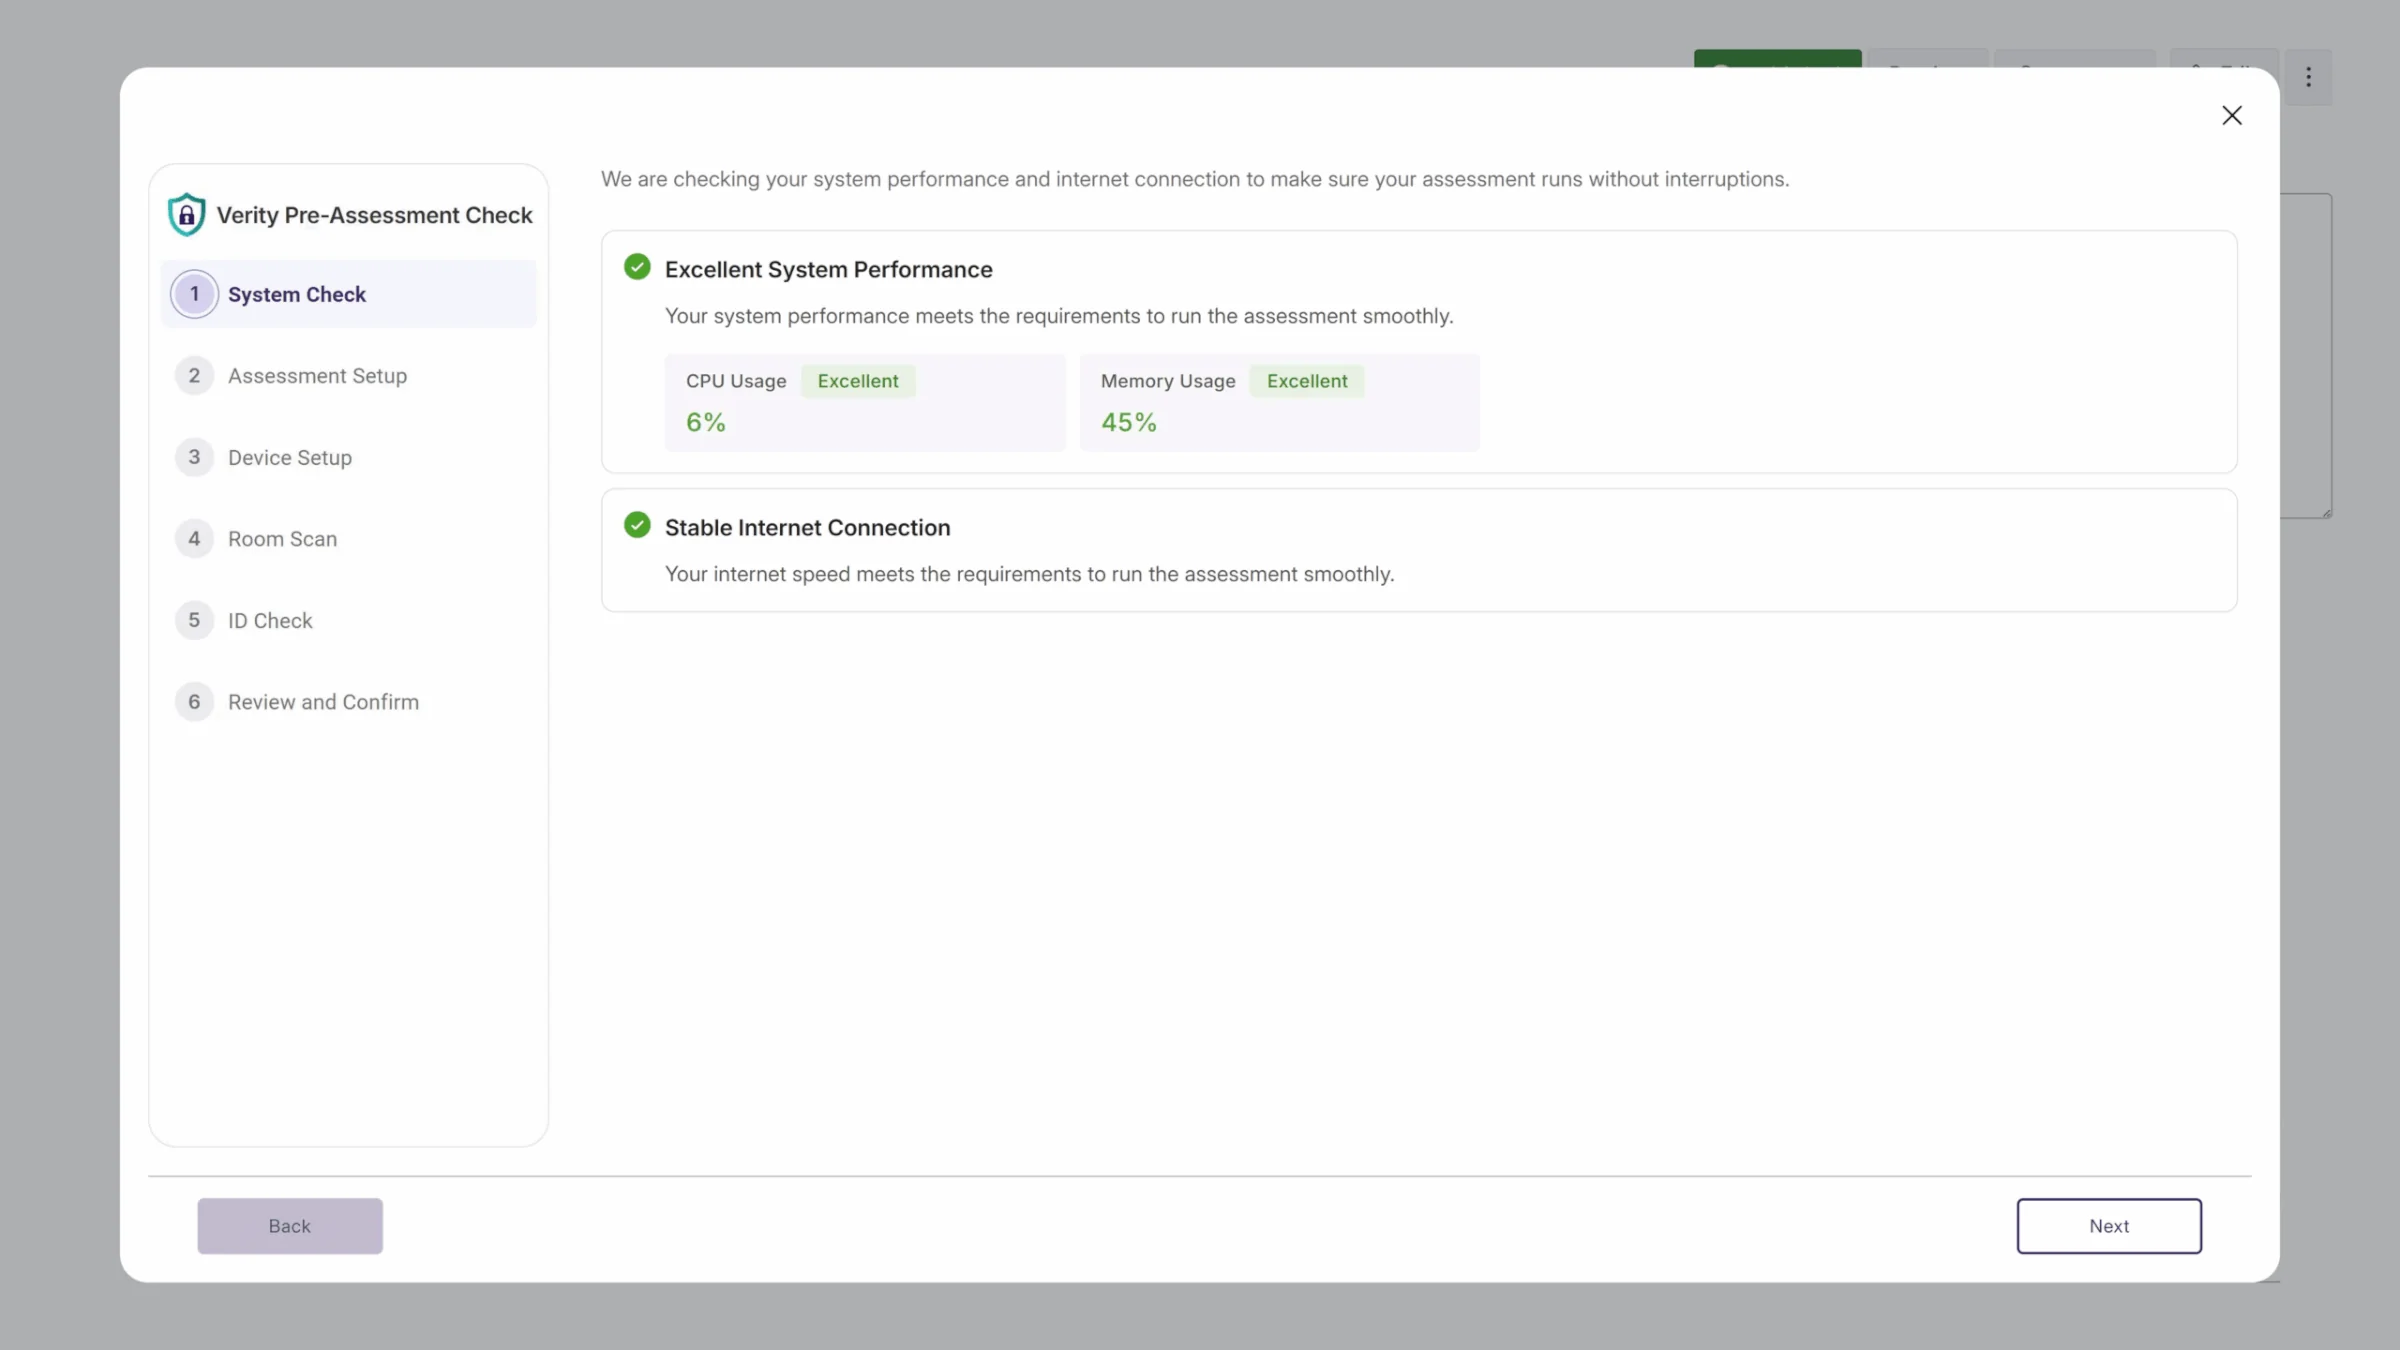2400x1350 pixels.
Task: Click the step 5 circle next to ID Check
Action: point(194,620)
